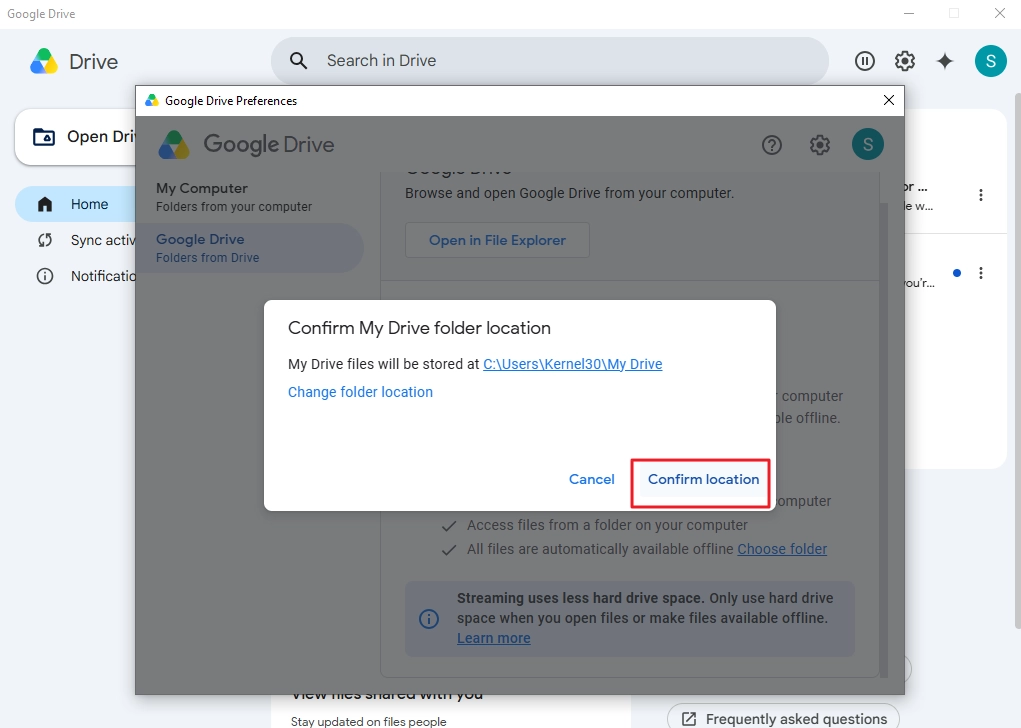The height and width of the screenshot is (728, 1021).
Task: Click the info icon in streaming notice
Action: [x=428, y=619]
